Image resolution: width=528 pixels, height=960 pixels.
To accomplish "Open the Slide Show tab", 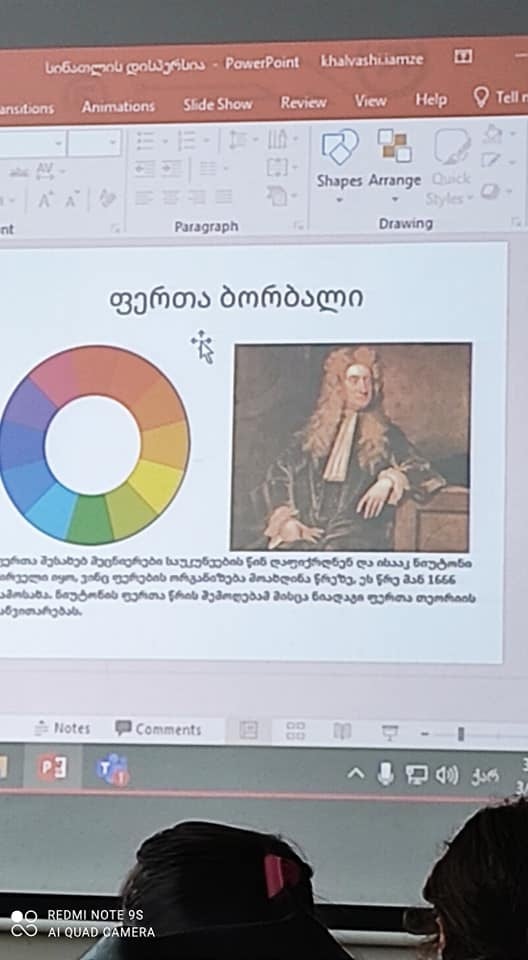I will (217, 105).
